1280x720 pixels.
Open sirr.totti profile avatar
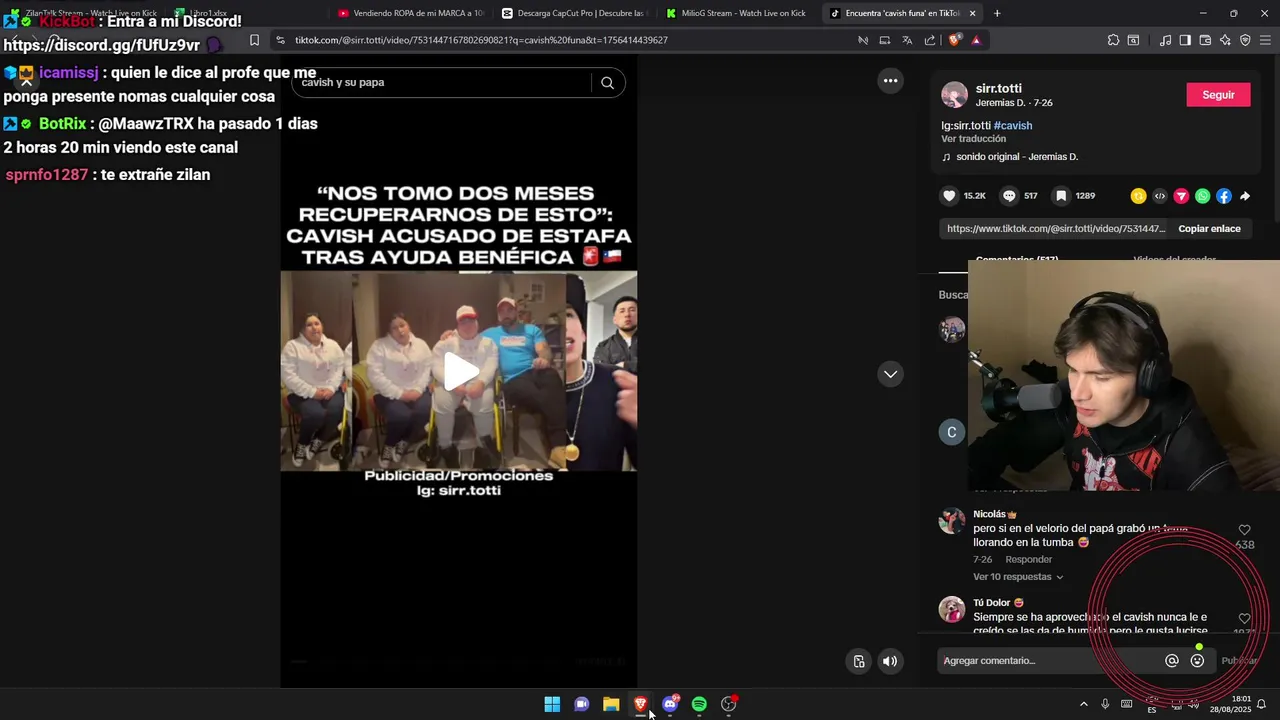pos(955,95)
